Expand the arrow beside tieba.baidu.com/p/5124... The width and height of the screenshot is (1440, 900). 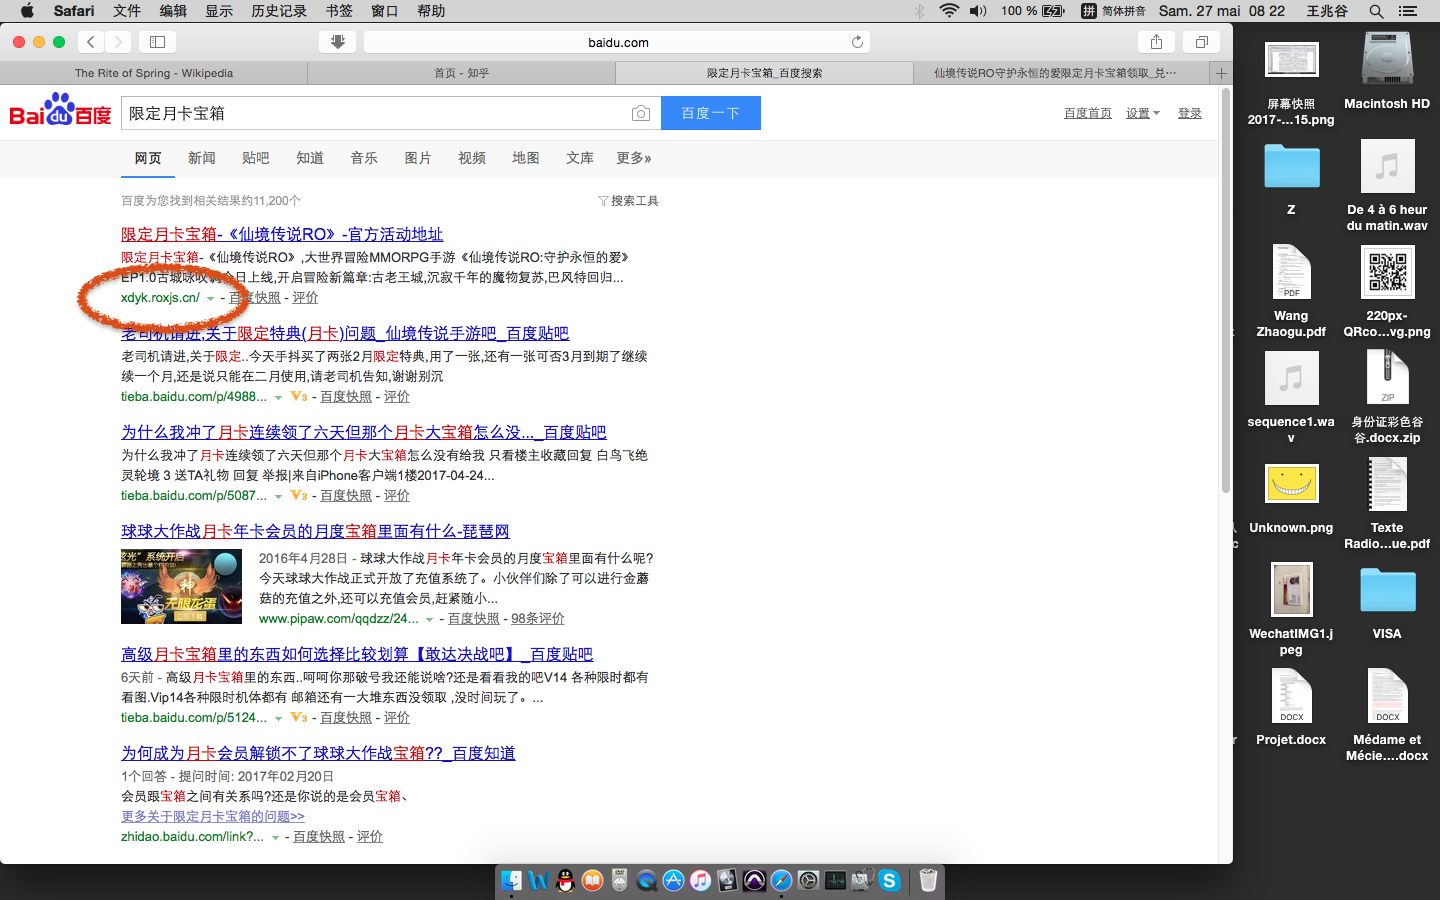278,719
